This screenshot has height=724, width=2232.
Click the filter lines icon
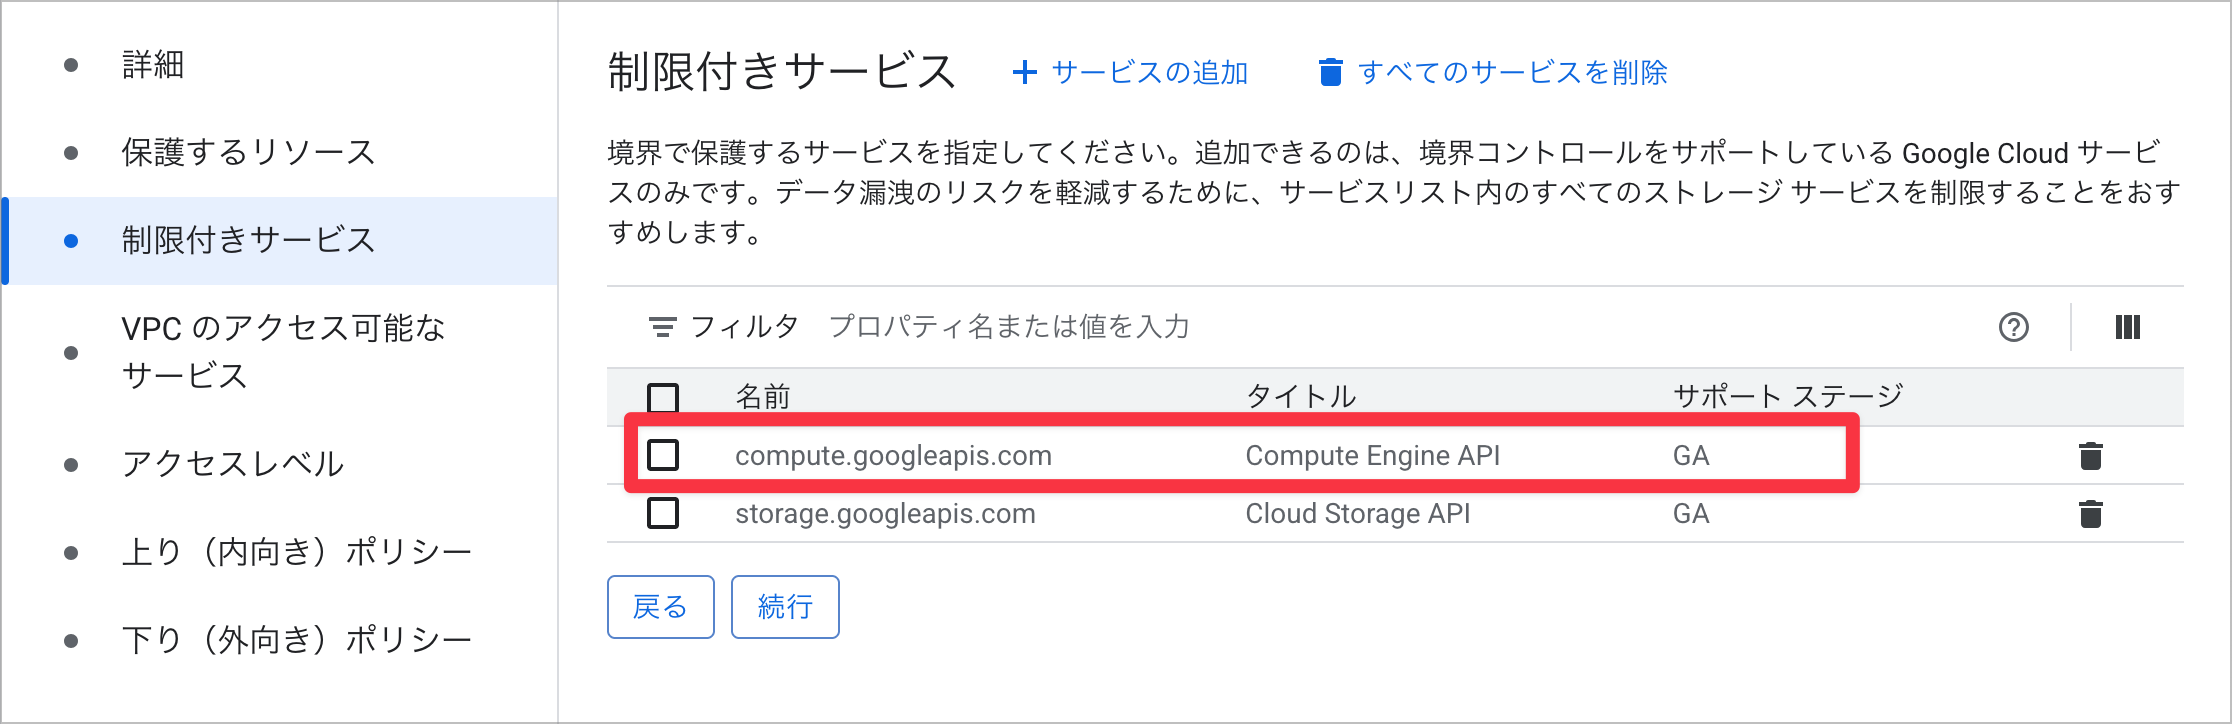point(662,327)
